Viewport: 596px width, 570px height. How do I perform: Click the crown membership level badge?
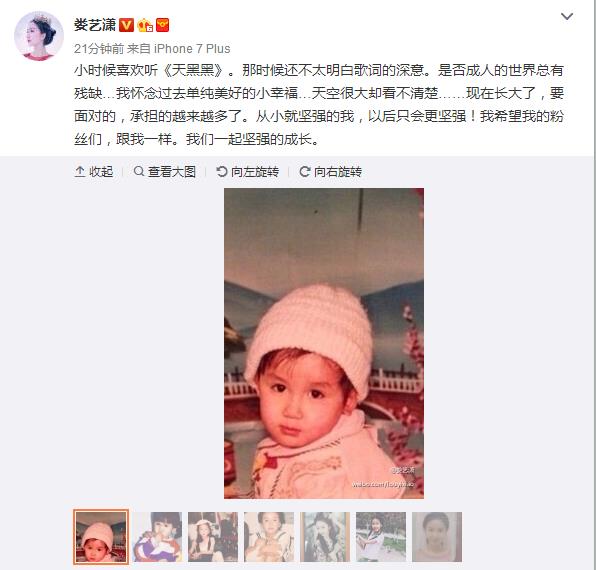point(145,25)
